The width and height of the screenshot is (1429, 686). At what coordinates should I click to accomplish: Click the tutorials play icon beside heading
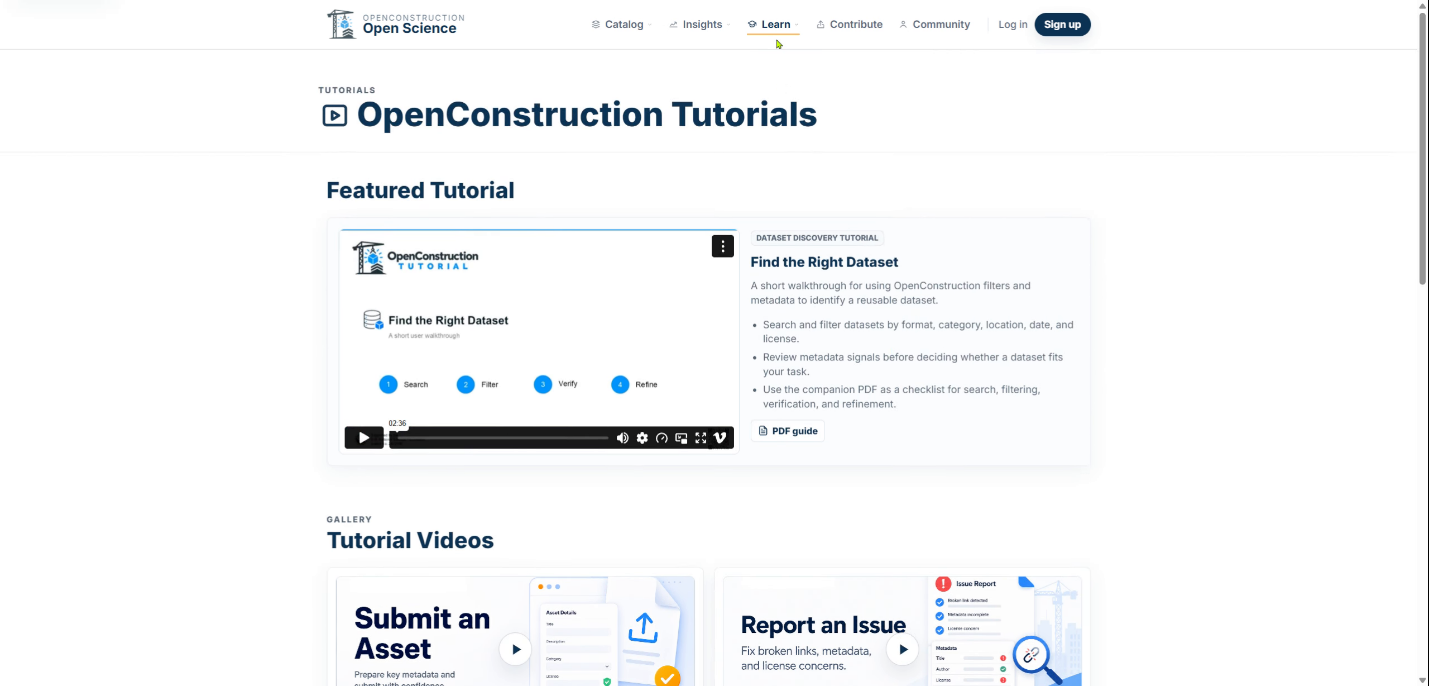point(334,115)
